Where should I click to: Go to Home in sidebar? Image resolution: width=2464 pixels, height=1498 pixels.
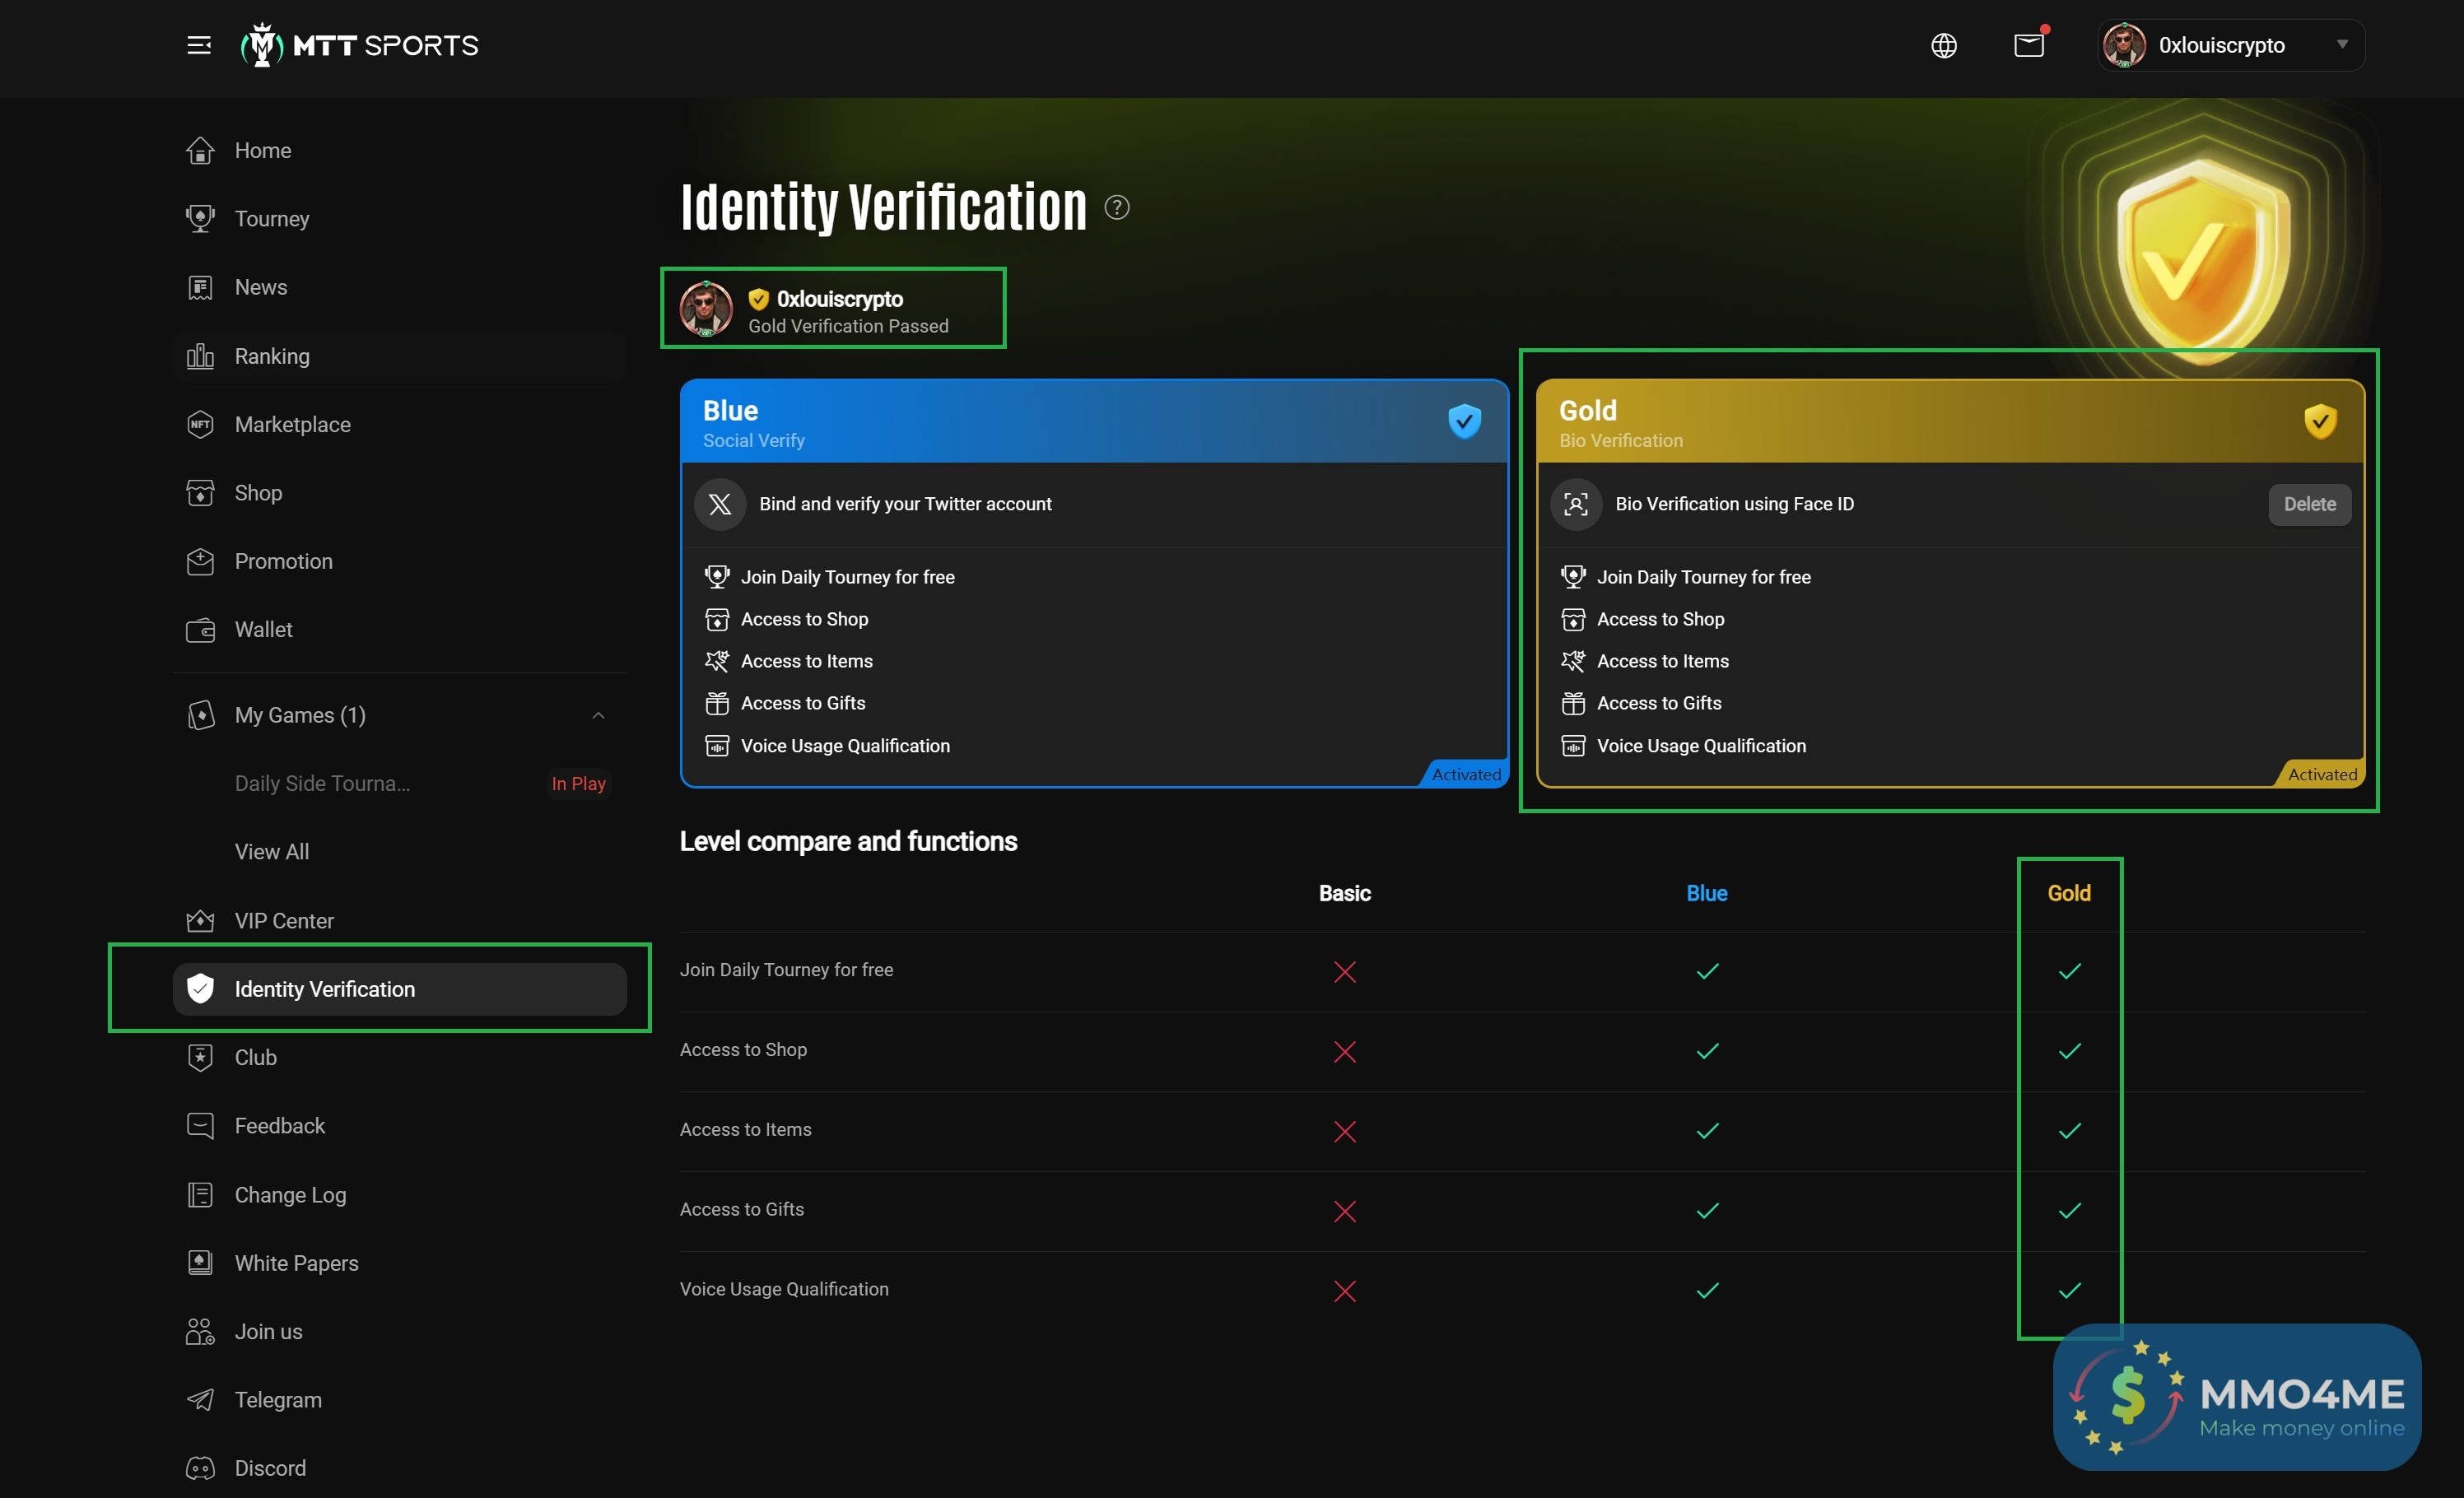(x=400, y=150)
